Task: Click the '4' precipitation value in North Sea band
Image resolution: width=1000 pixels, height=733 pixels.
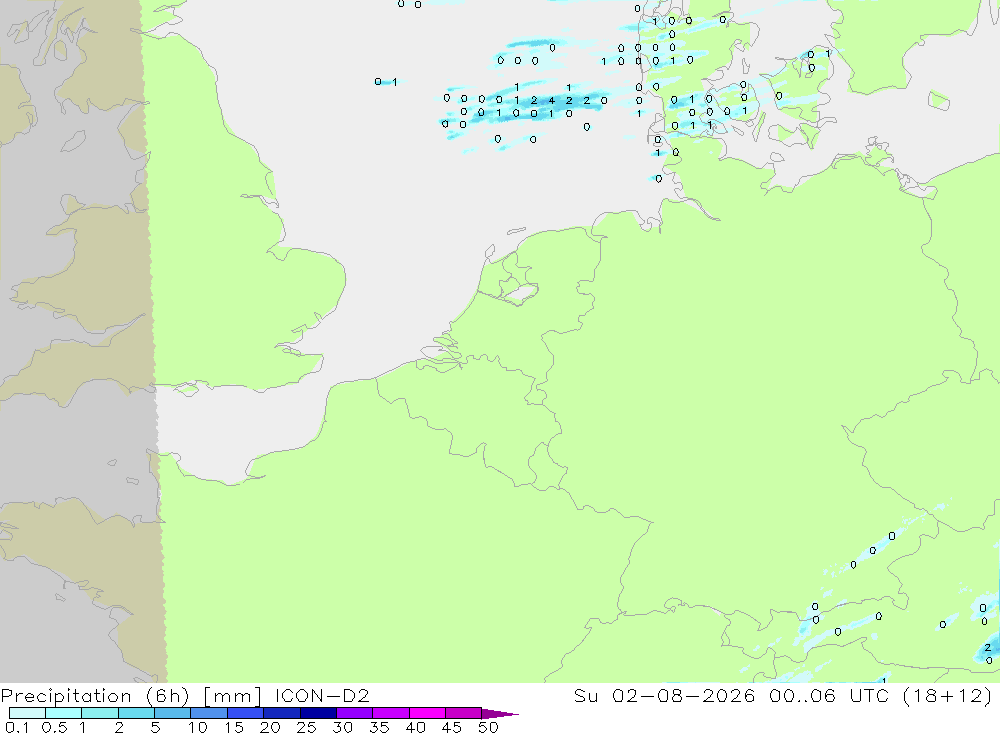Action: point(552,100)
